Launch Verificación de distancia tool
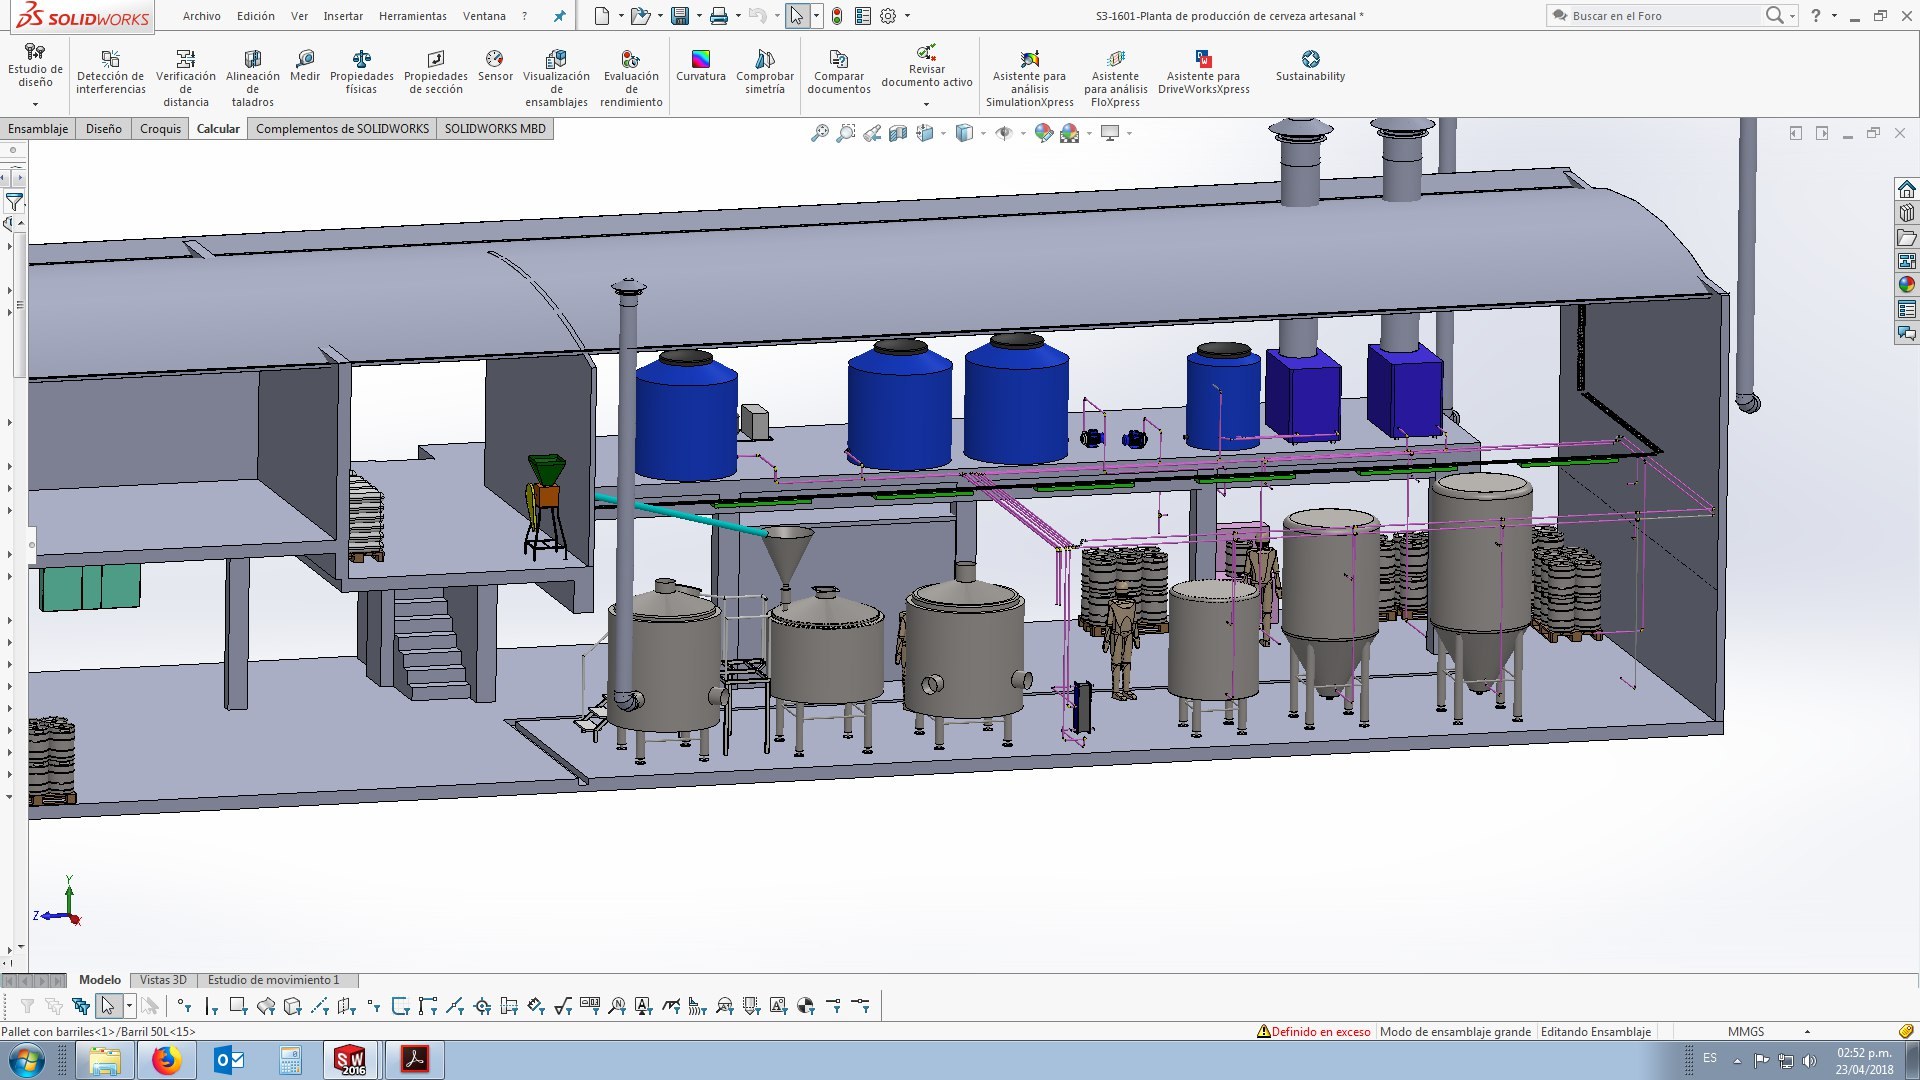 point(185,78)
